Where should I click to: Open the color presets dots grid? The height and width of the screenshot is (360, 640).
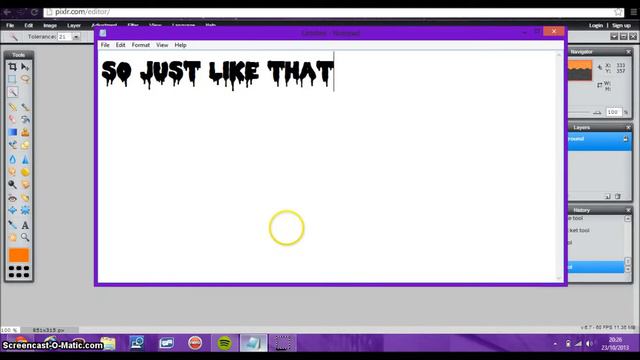pos(19,272)
